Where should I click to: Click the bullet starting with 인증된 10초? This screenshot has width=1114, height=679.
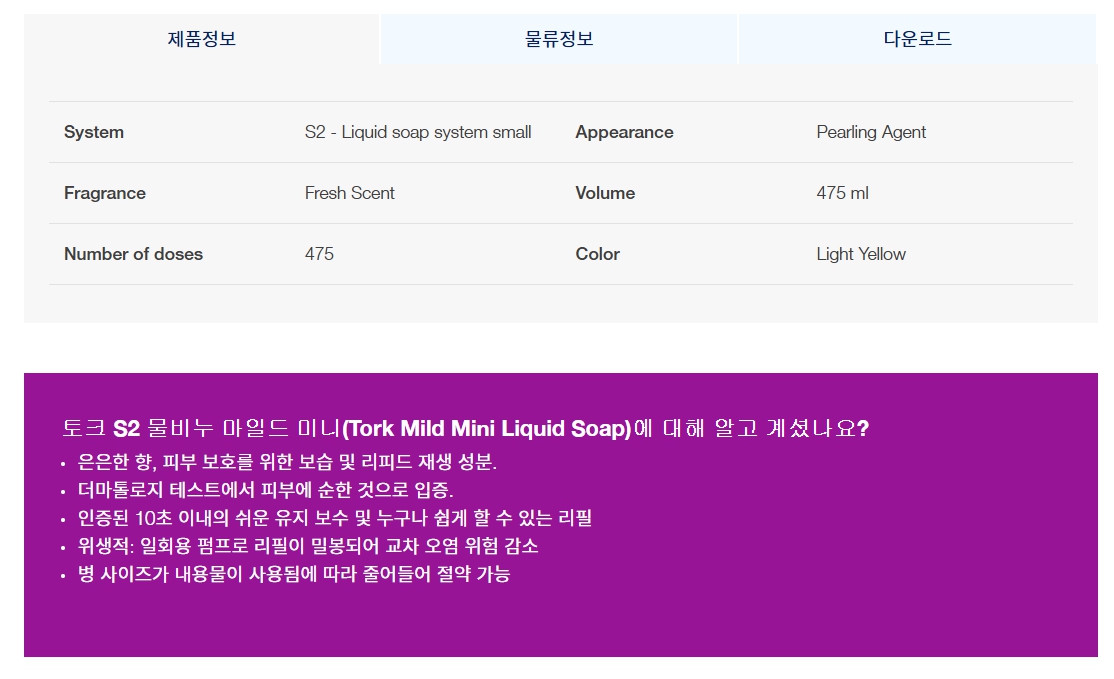(x=335, y=518)
